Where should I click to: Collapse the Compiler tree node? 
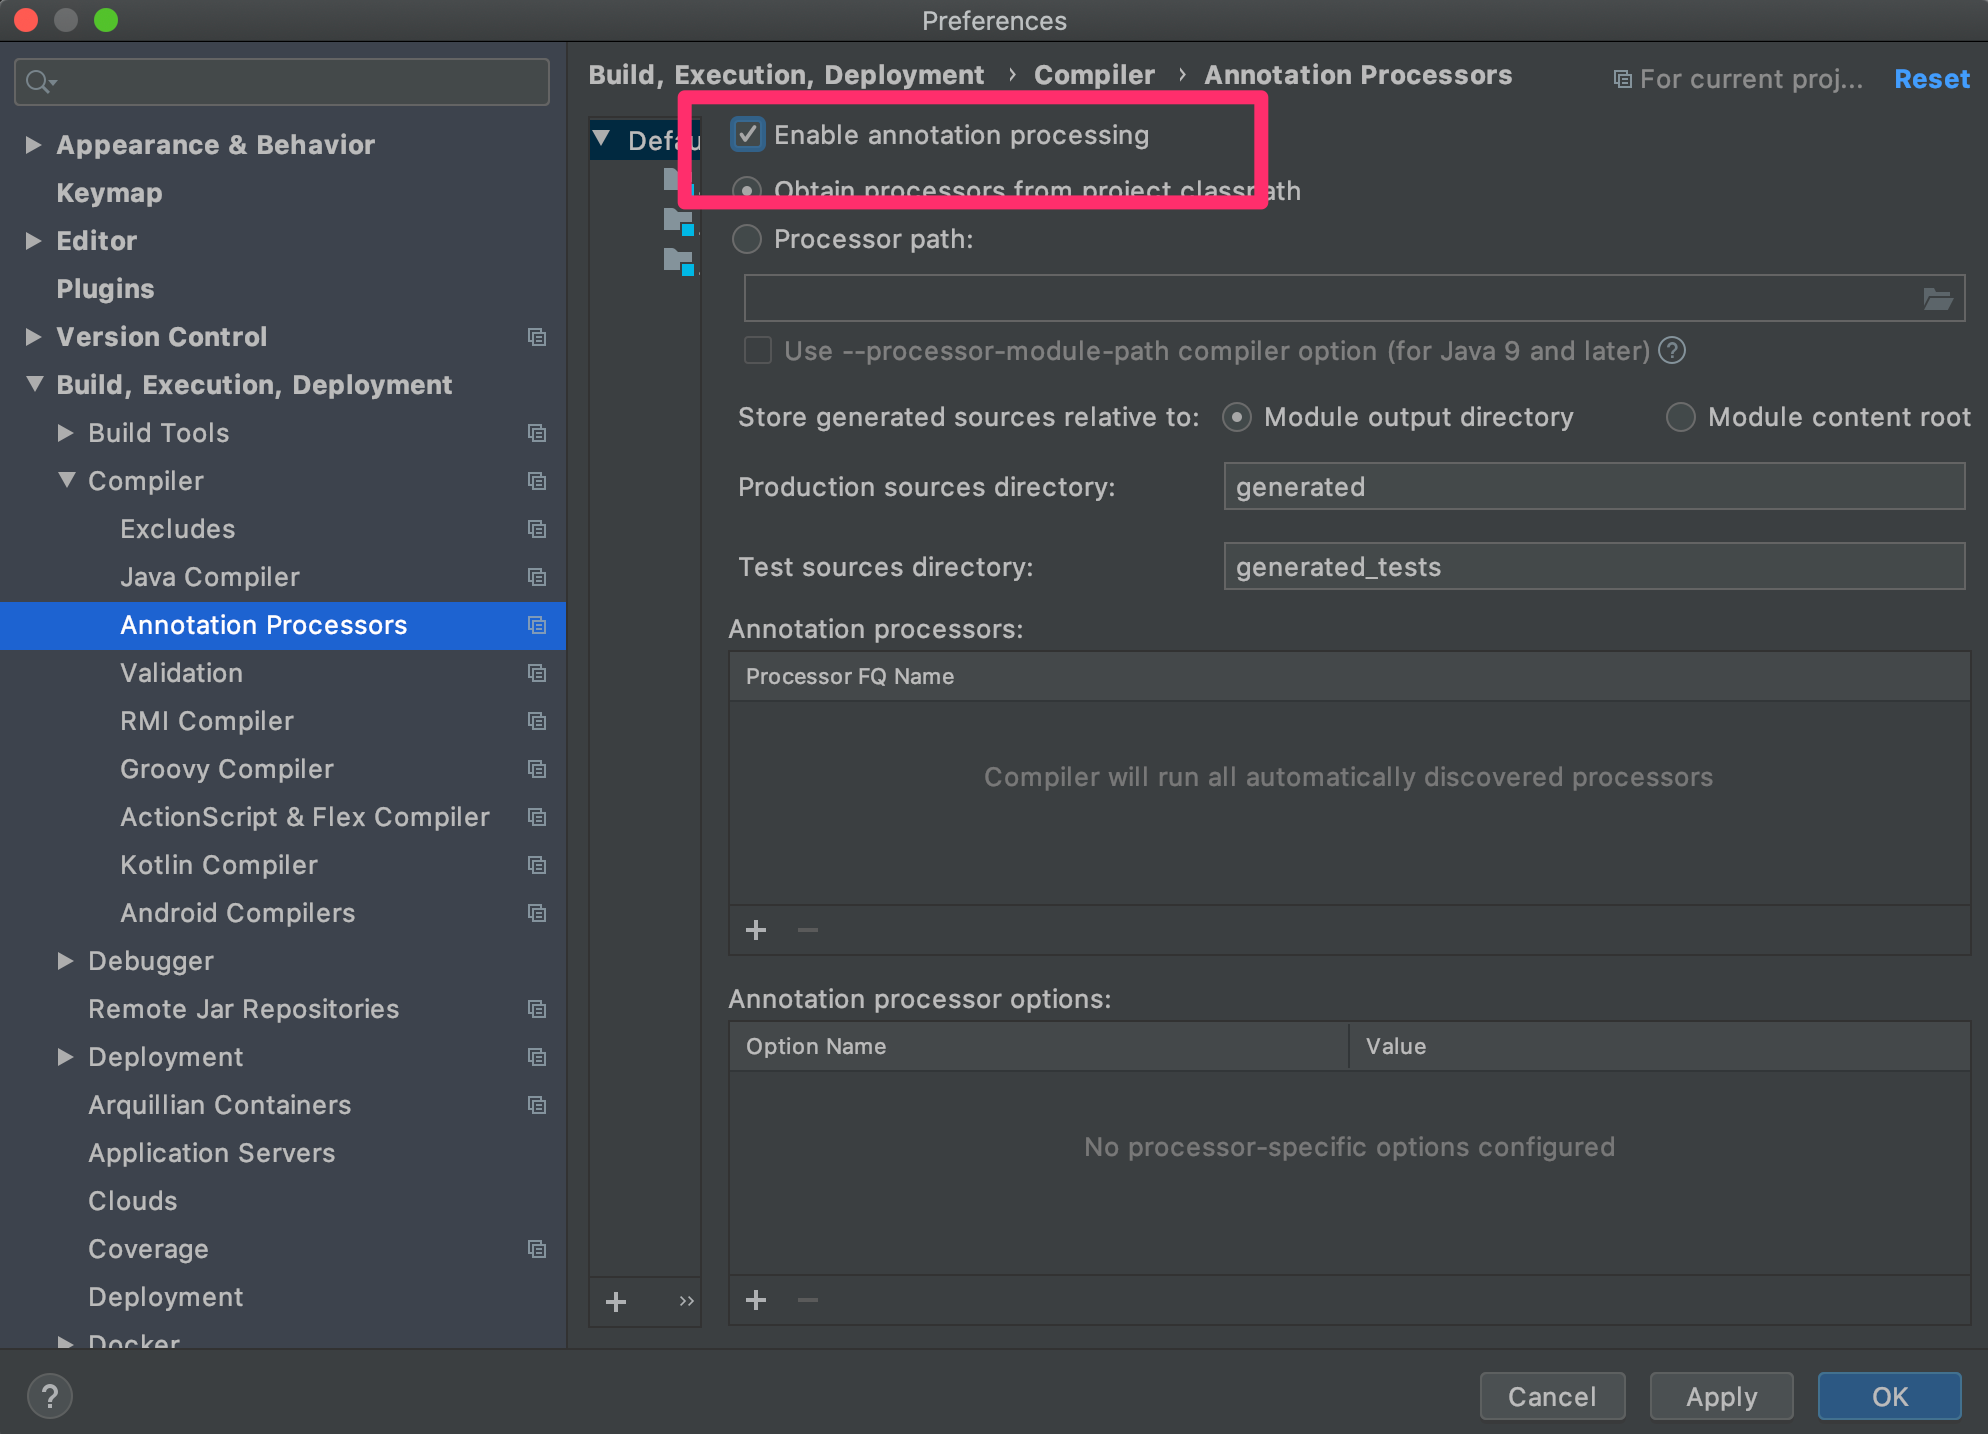[x=66, y=481]
